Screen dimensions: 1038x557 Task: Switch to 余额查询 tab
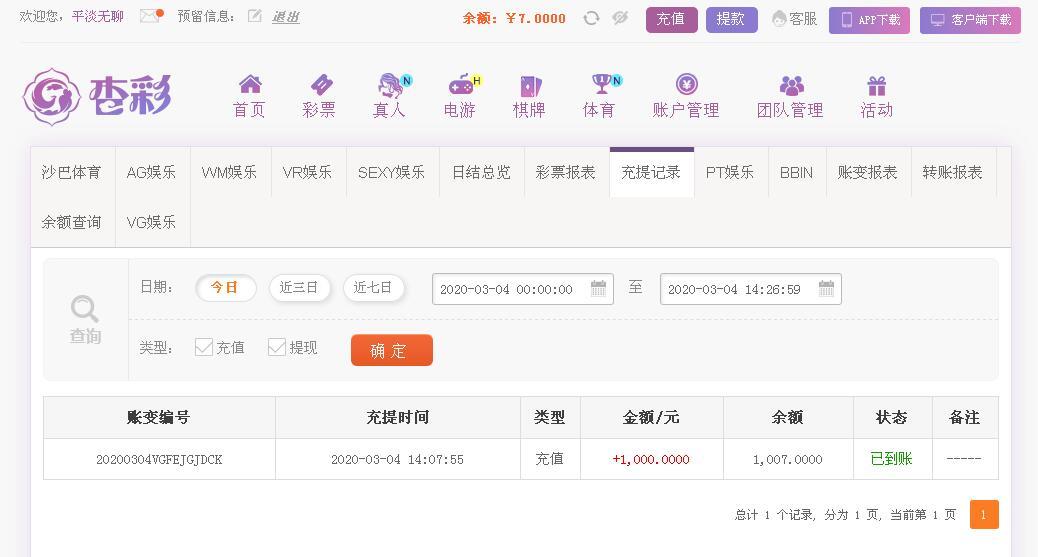click(72, 222)
